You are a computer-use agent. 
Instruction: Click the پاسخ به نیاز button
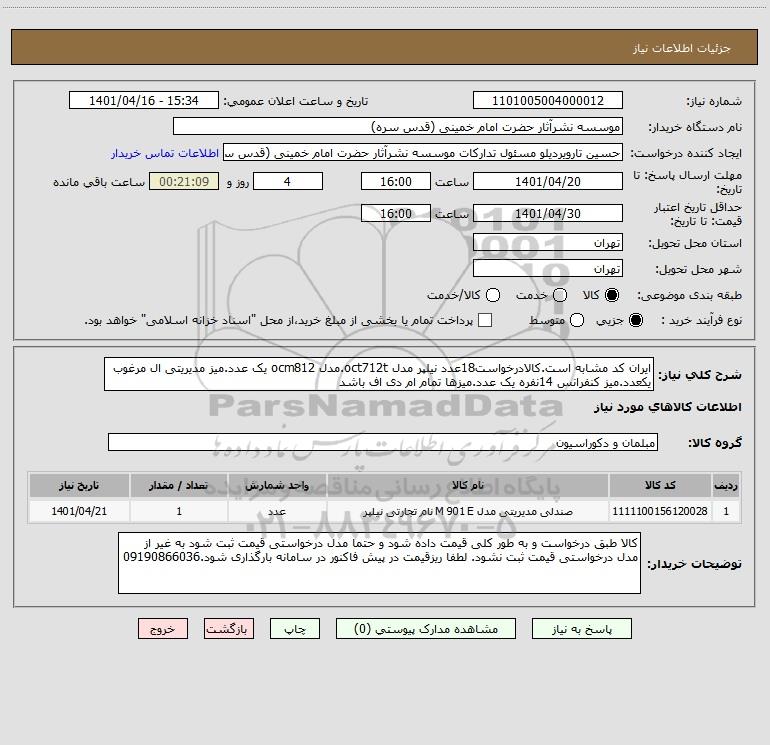581,629
